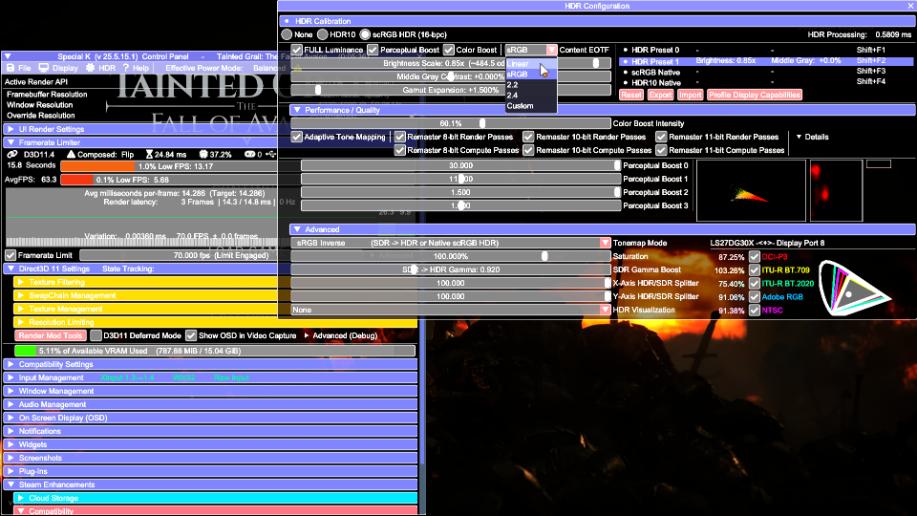Expand Cloud Storage section

click(215, 498)
